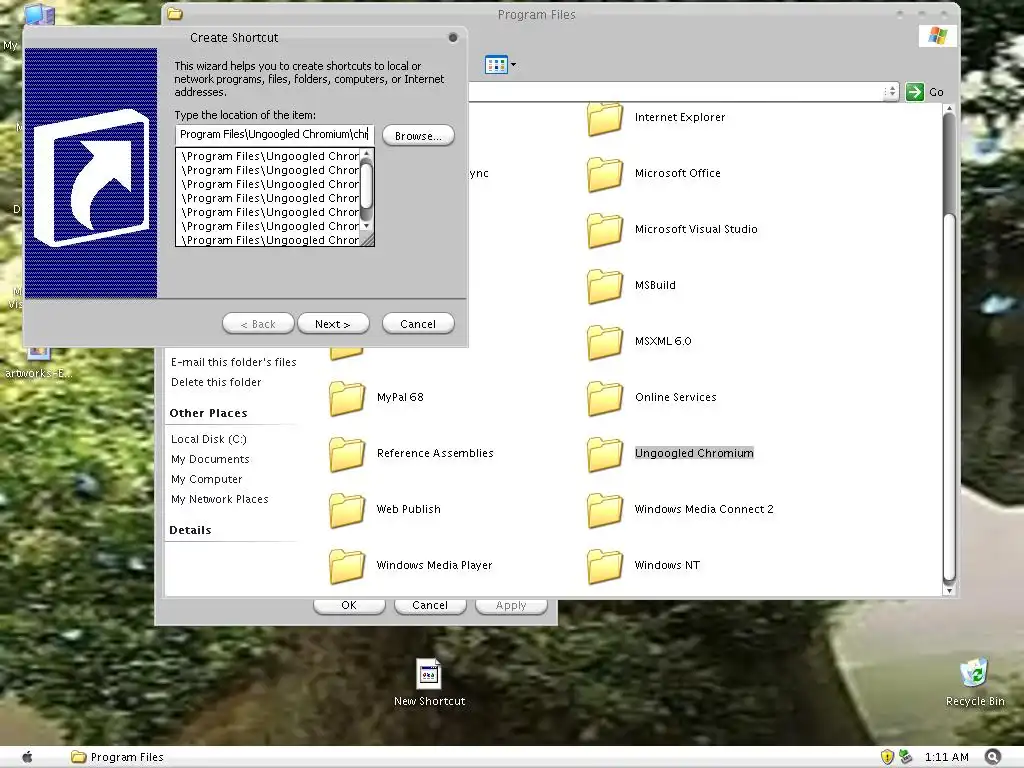1024x768 pixels.
Task: Select the Reference Assemblies folder icon
Action: point(347,455)
